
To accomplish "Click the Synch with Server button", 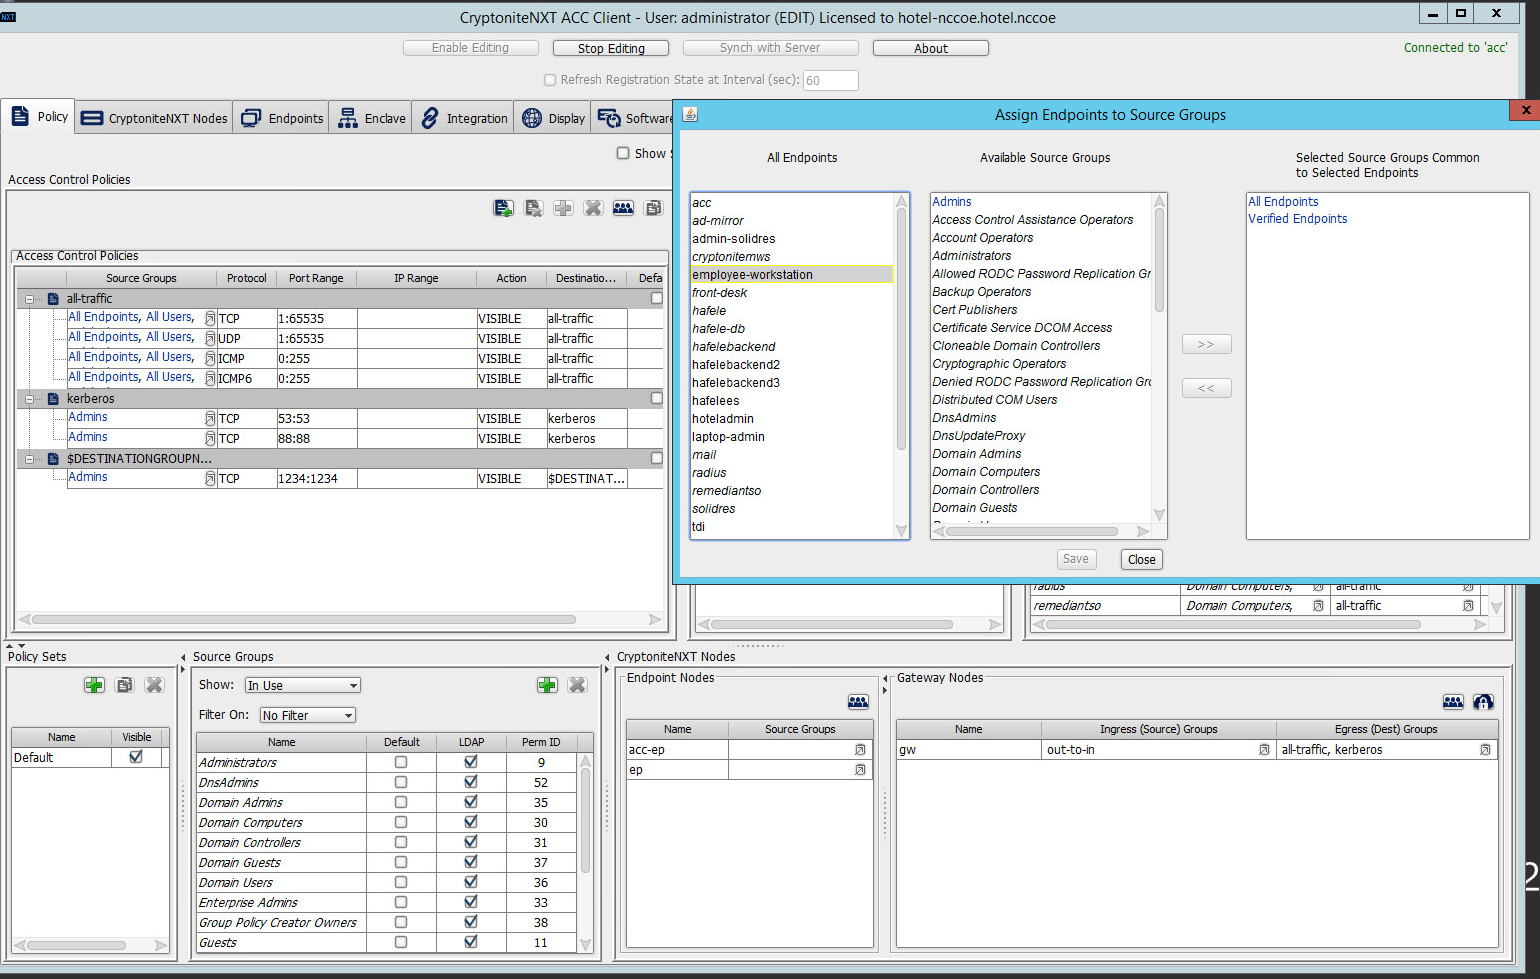I will pos(770,48).
